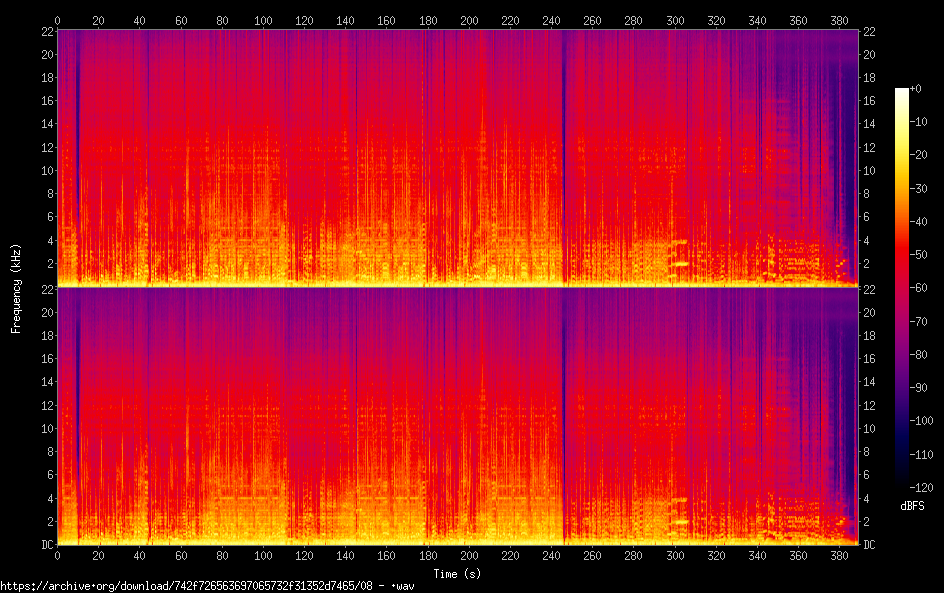This screenshot has height=593, width=944.
Task: Pick the dark purple section of the color bar
Action: pos(902,420)
